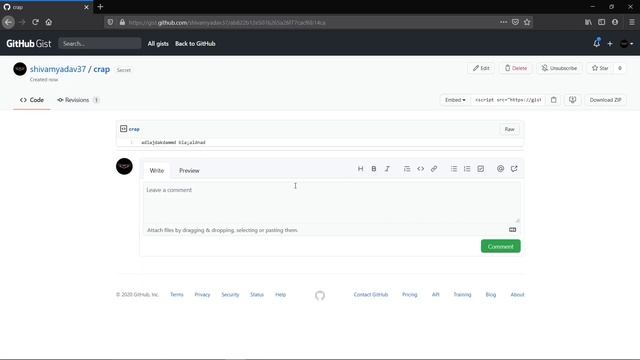Open Firefox application menu
Screen dimensions: 640x360
[631, 22]
